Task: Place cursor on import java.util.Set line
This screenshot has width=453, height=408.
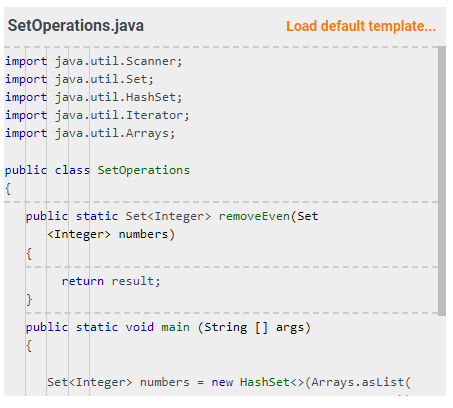Action: [79, 79]
